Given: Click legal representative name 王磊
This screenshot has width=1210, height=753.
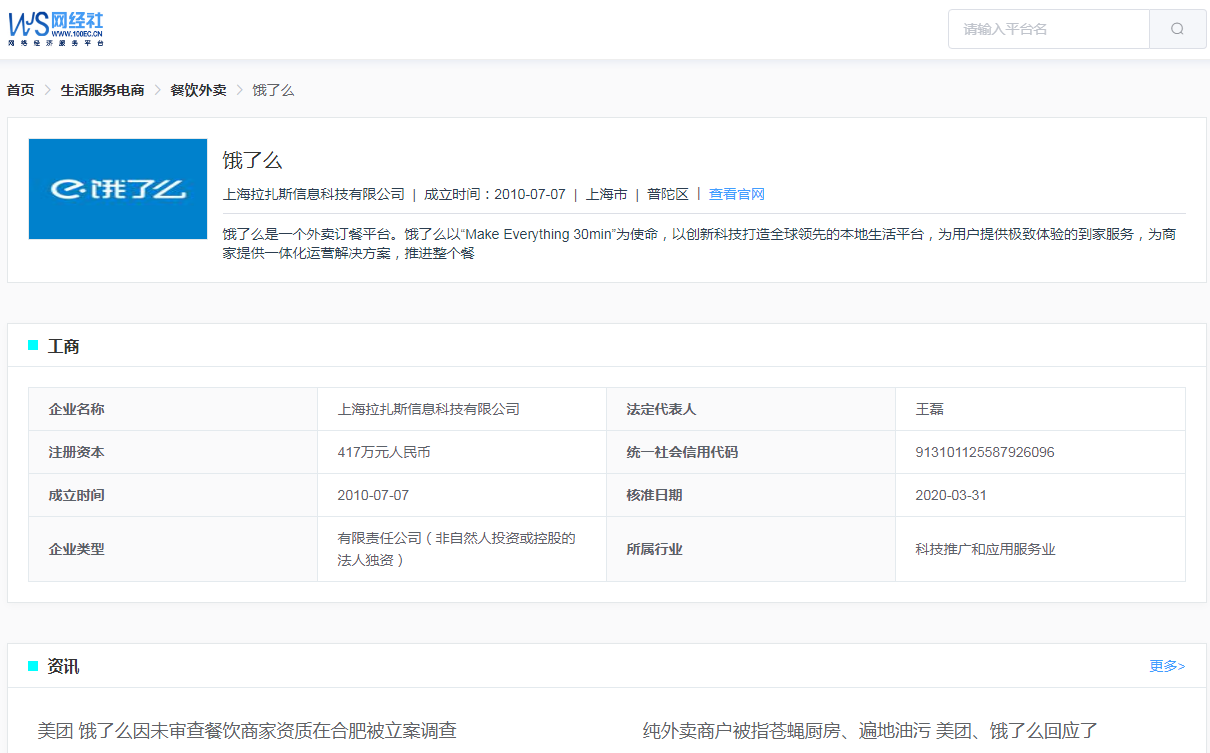Looking at the screenshot, I should (930, 409).
